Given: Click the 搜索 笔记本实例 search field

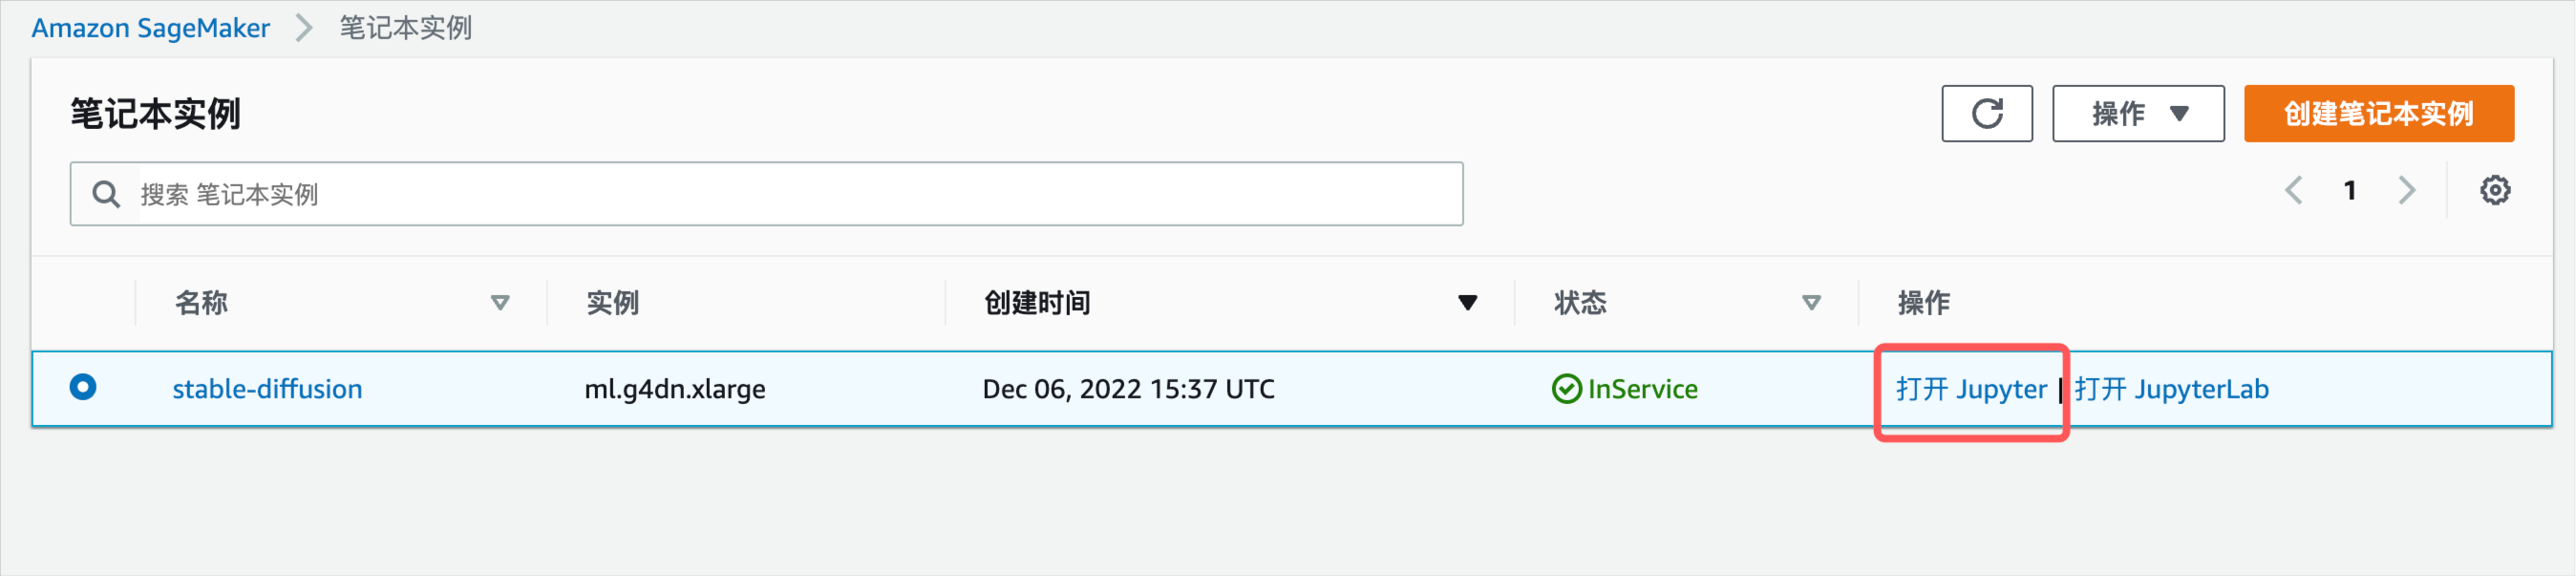Looking at the screenshot, I should 766,194.
